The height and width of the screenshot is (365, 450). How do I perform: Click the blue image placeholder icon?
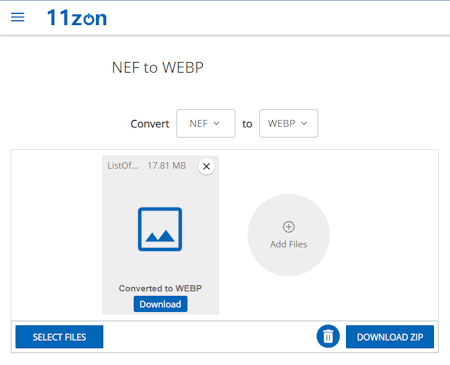[x=160, y=229]
